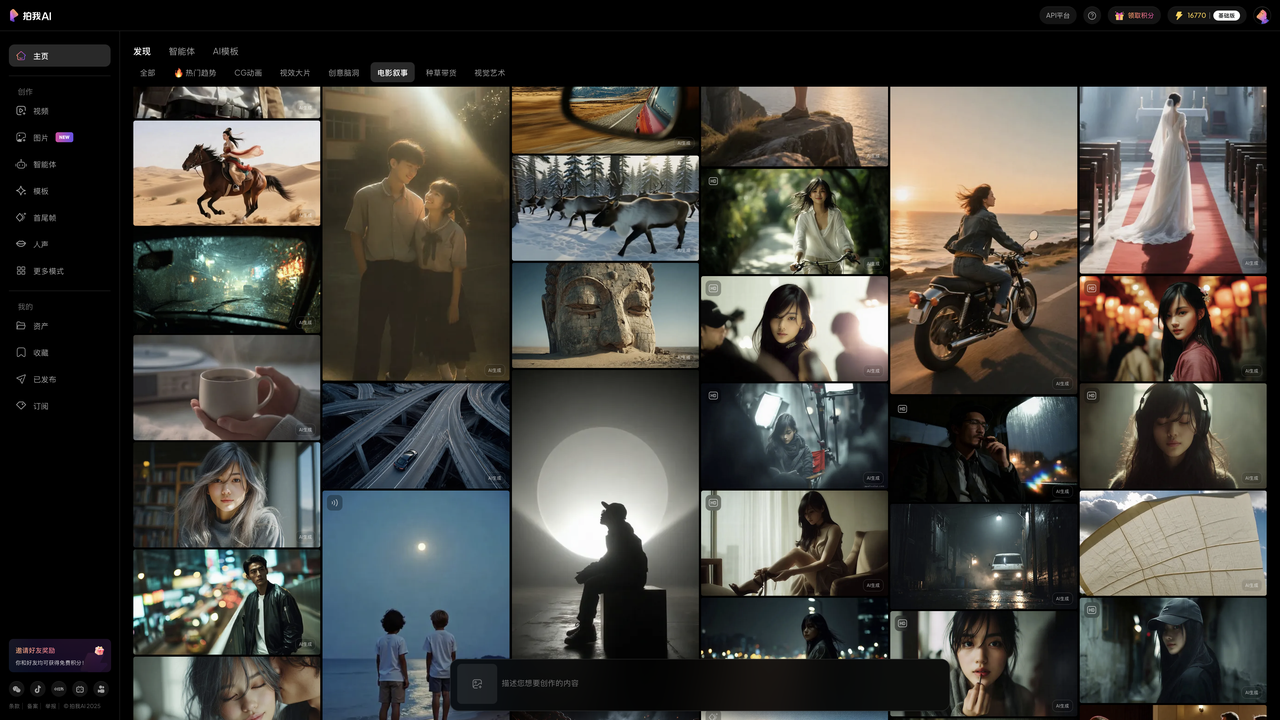Click the Bilibili social icon
The image size is (1280, 720).
(80, 688)
